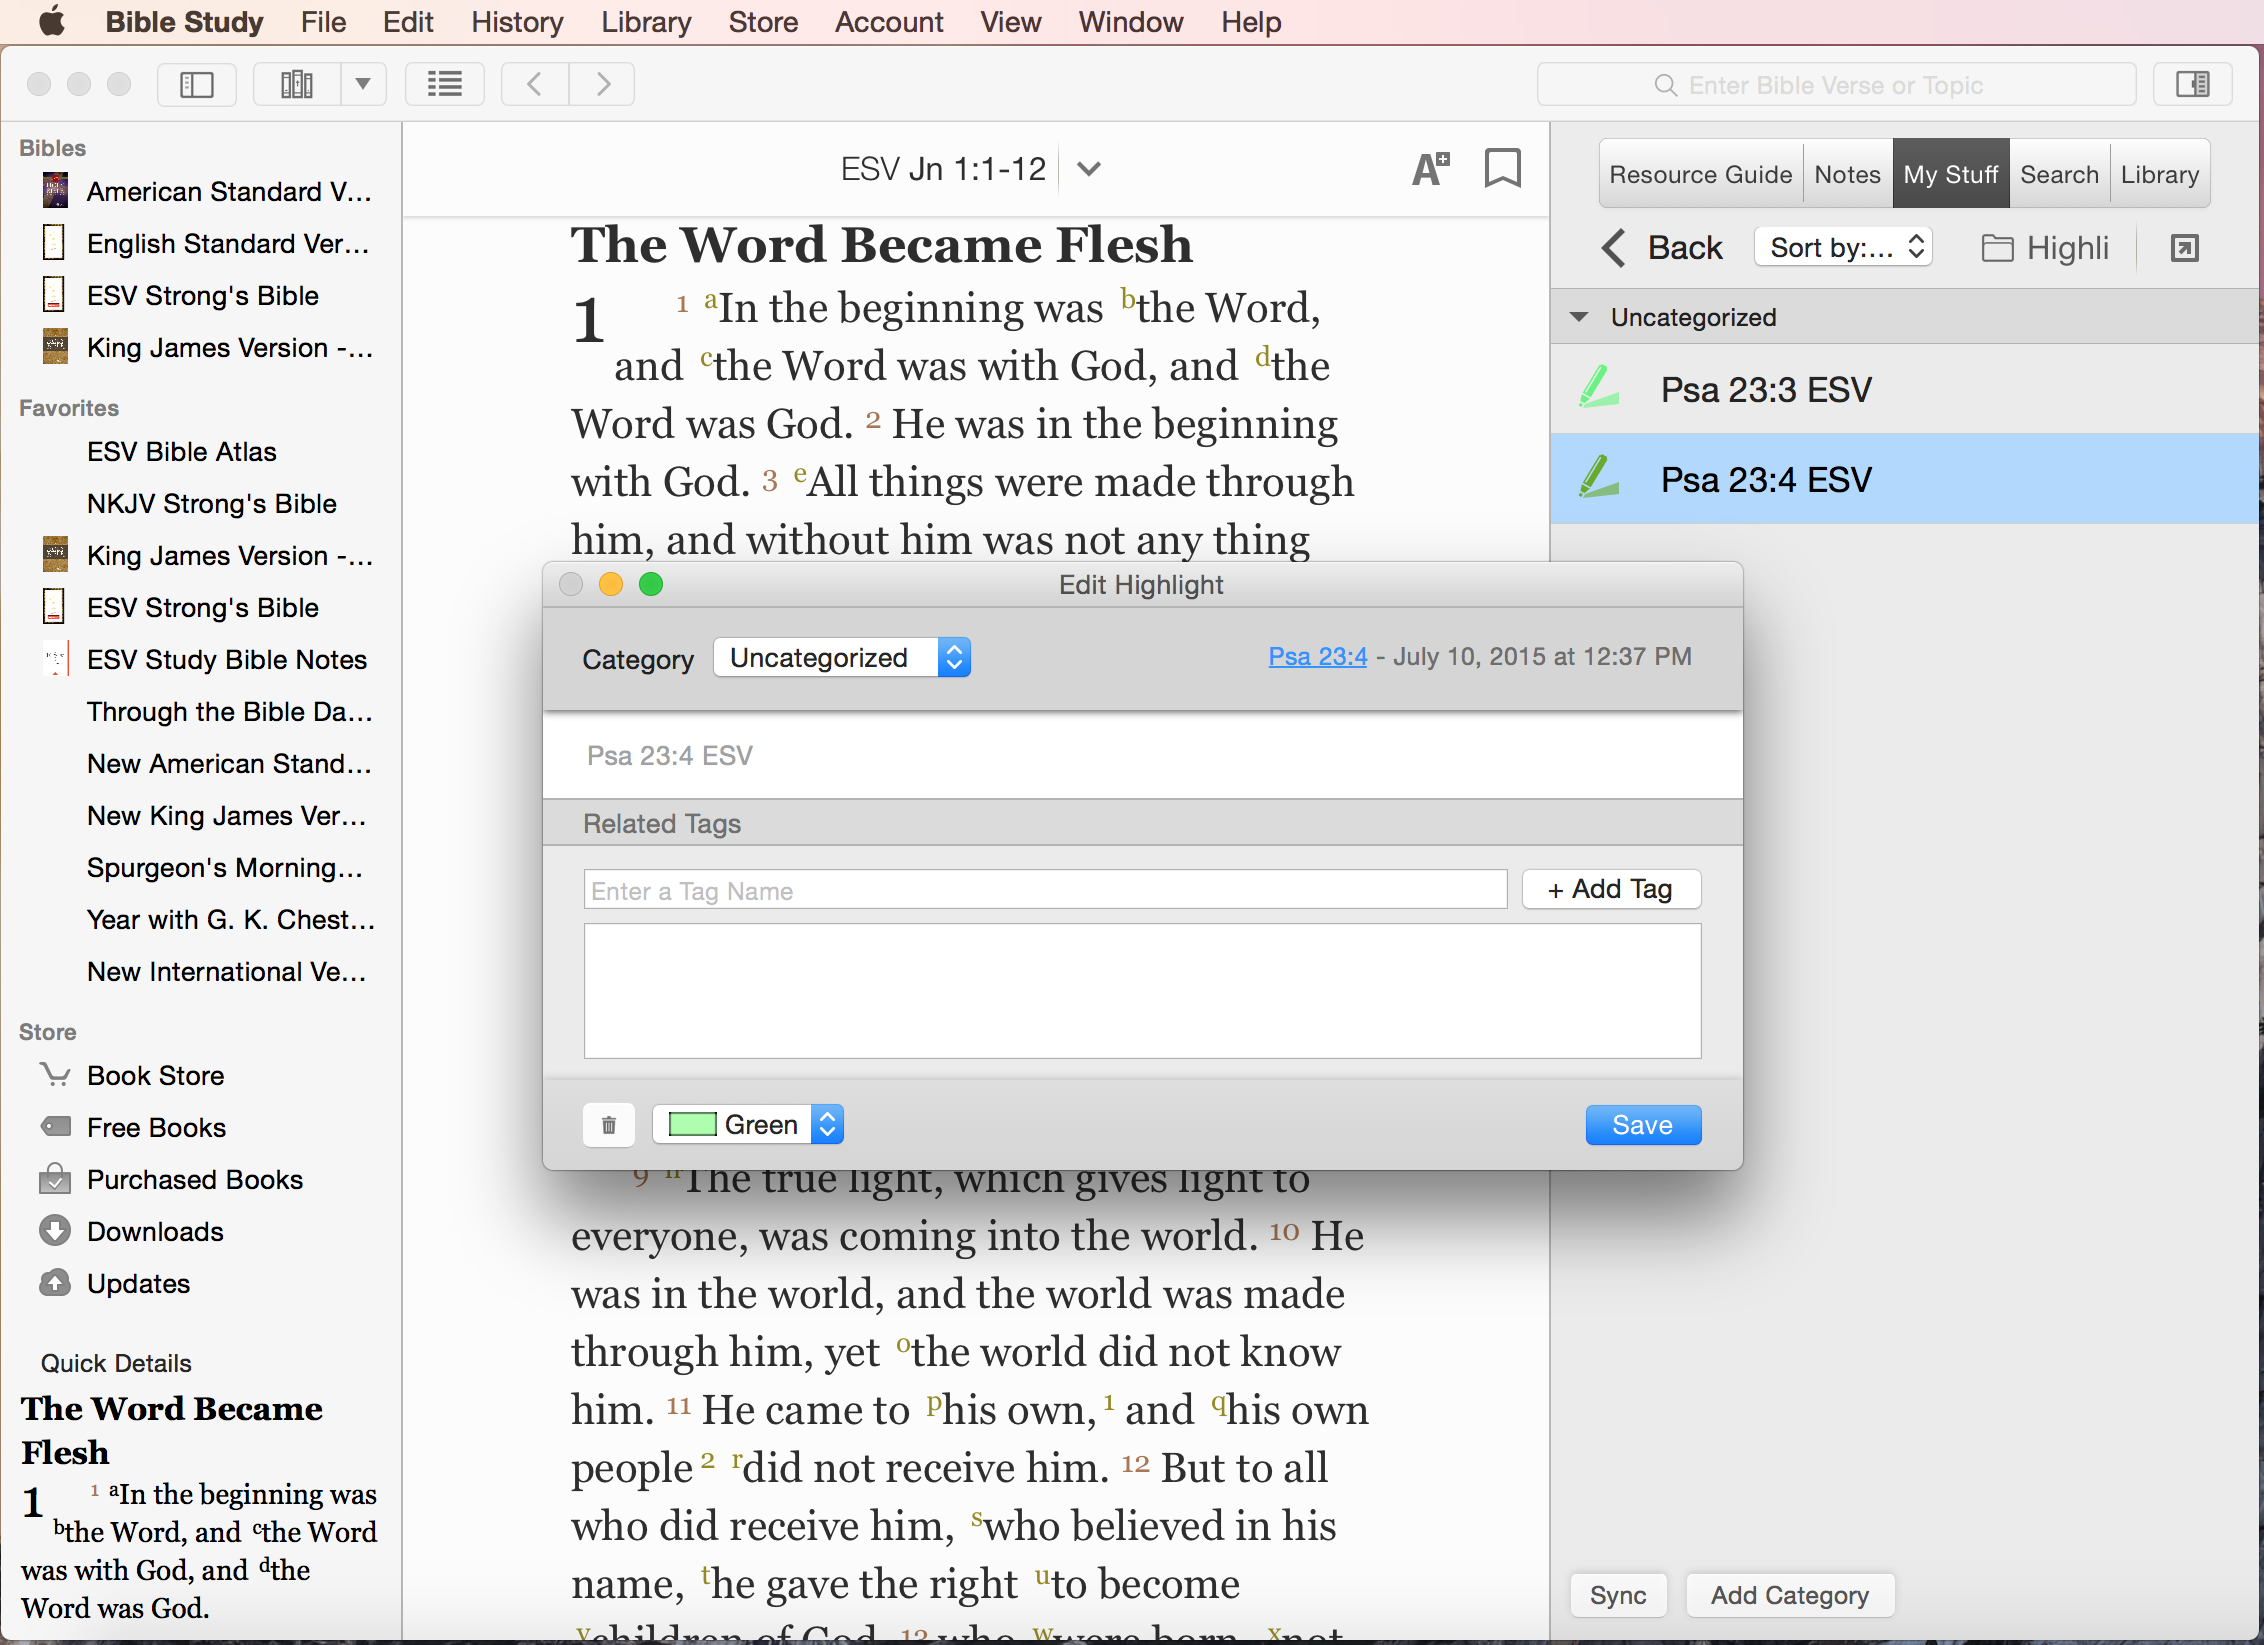Open the Green highlight color dropdown
The height and width of the screenshot is (1645, 2264).
pos(748,1125)
